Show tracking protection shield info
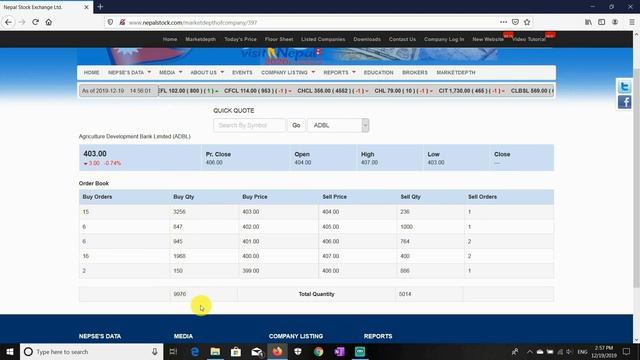 110,22
